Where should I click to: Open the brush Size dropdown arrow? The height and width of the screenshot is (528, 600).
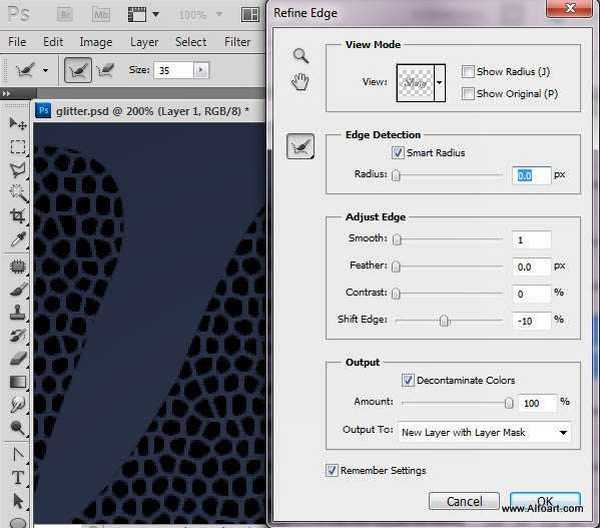202,70
